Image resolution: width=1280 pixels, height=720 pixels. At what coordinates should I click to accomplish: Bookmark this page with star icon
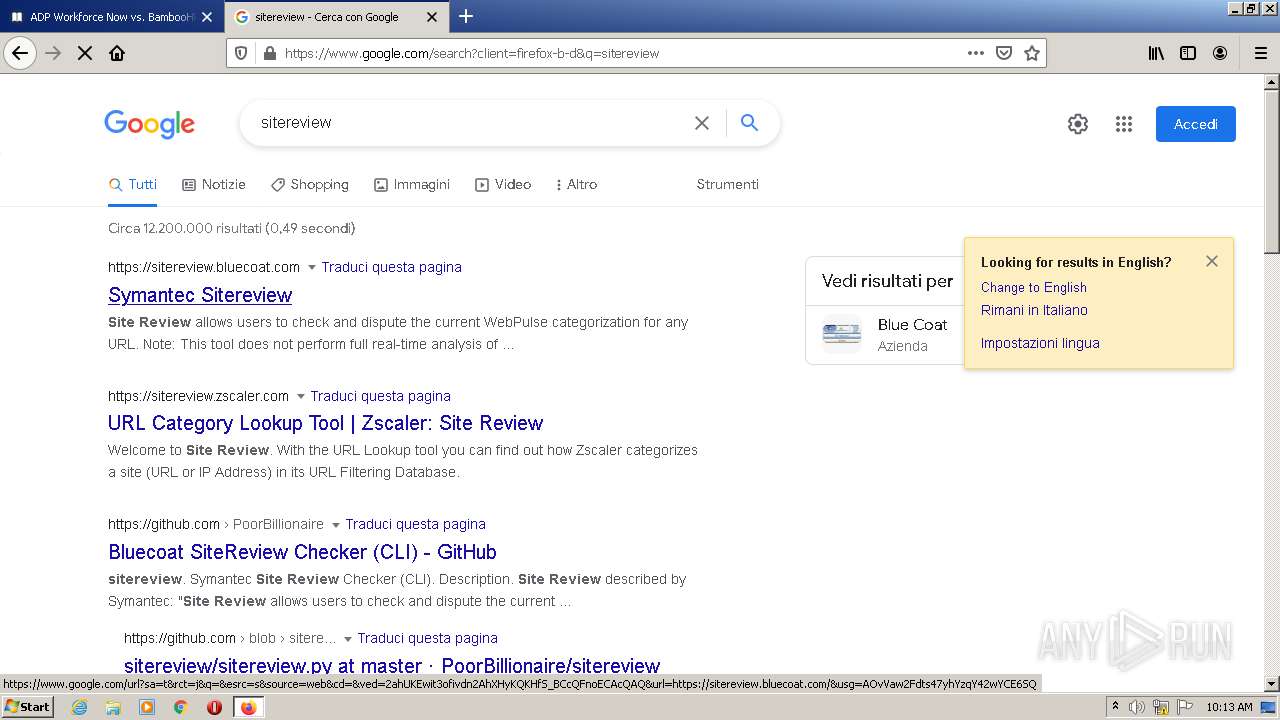(1032, 53)
